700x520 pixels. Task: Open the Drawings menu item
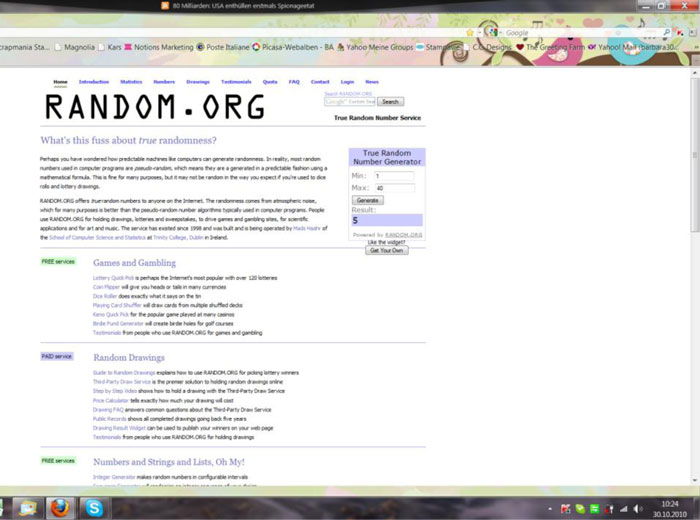coord(198,82)
